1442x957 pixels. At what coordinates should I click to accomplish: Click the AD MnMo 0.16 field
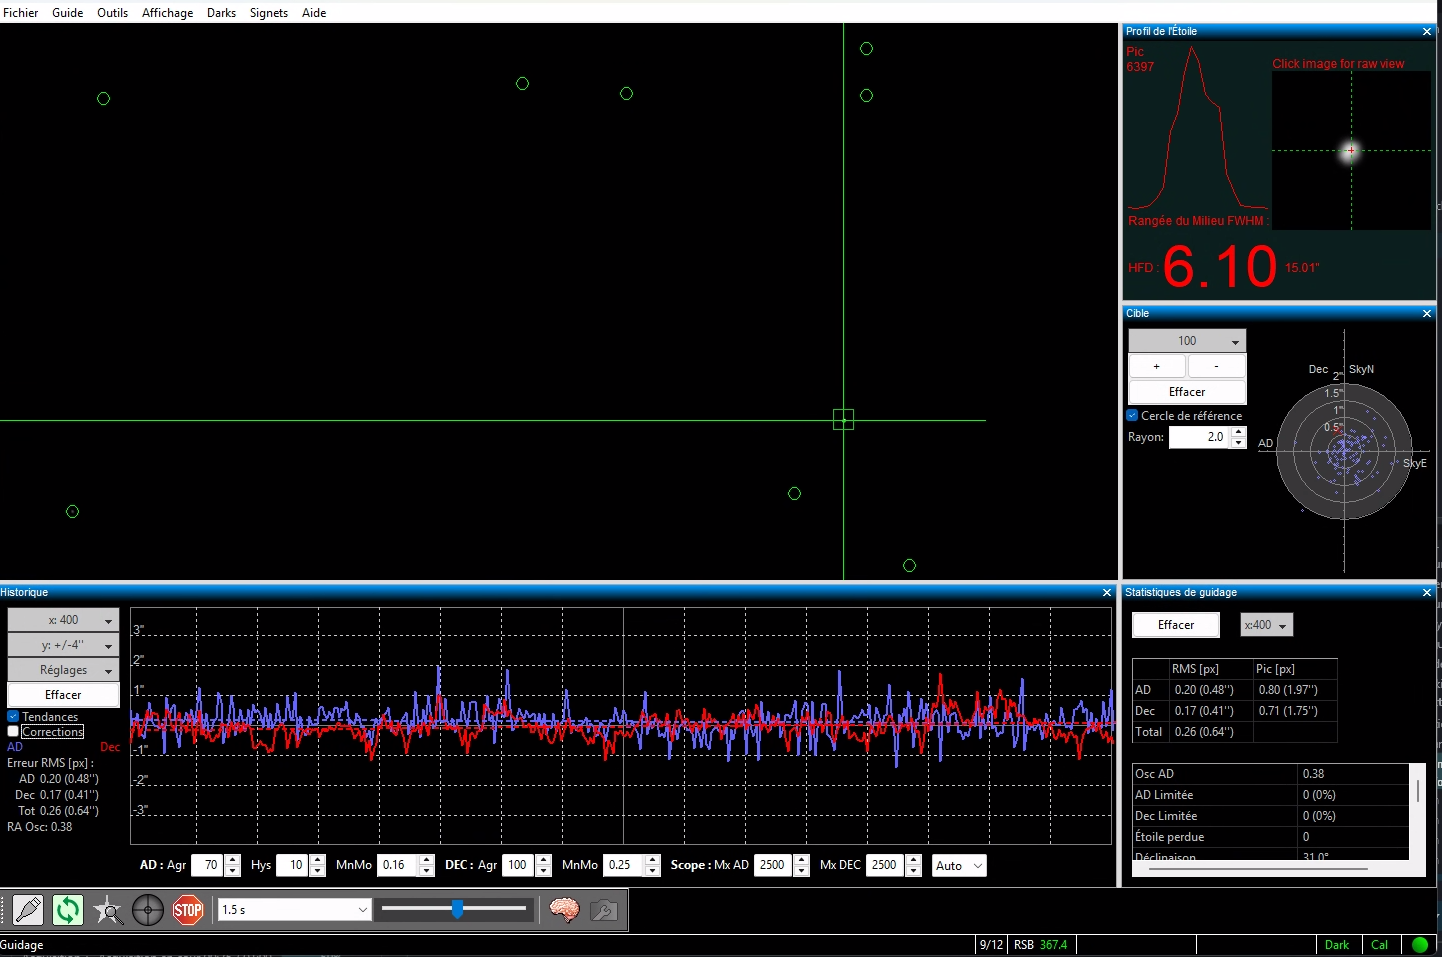tap(398, 865)
